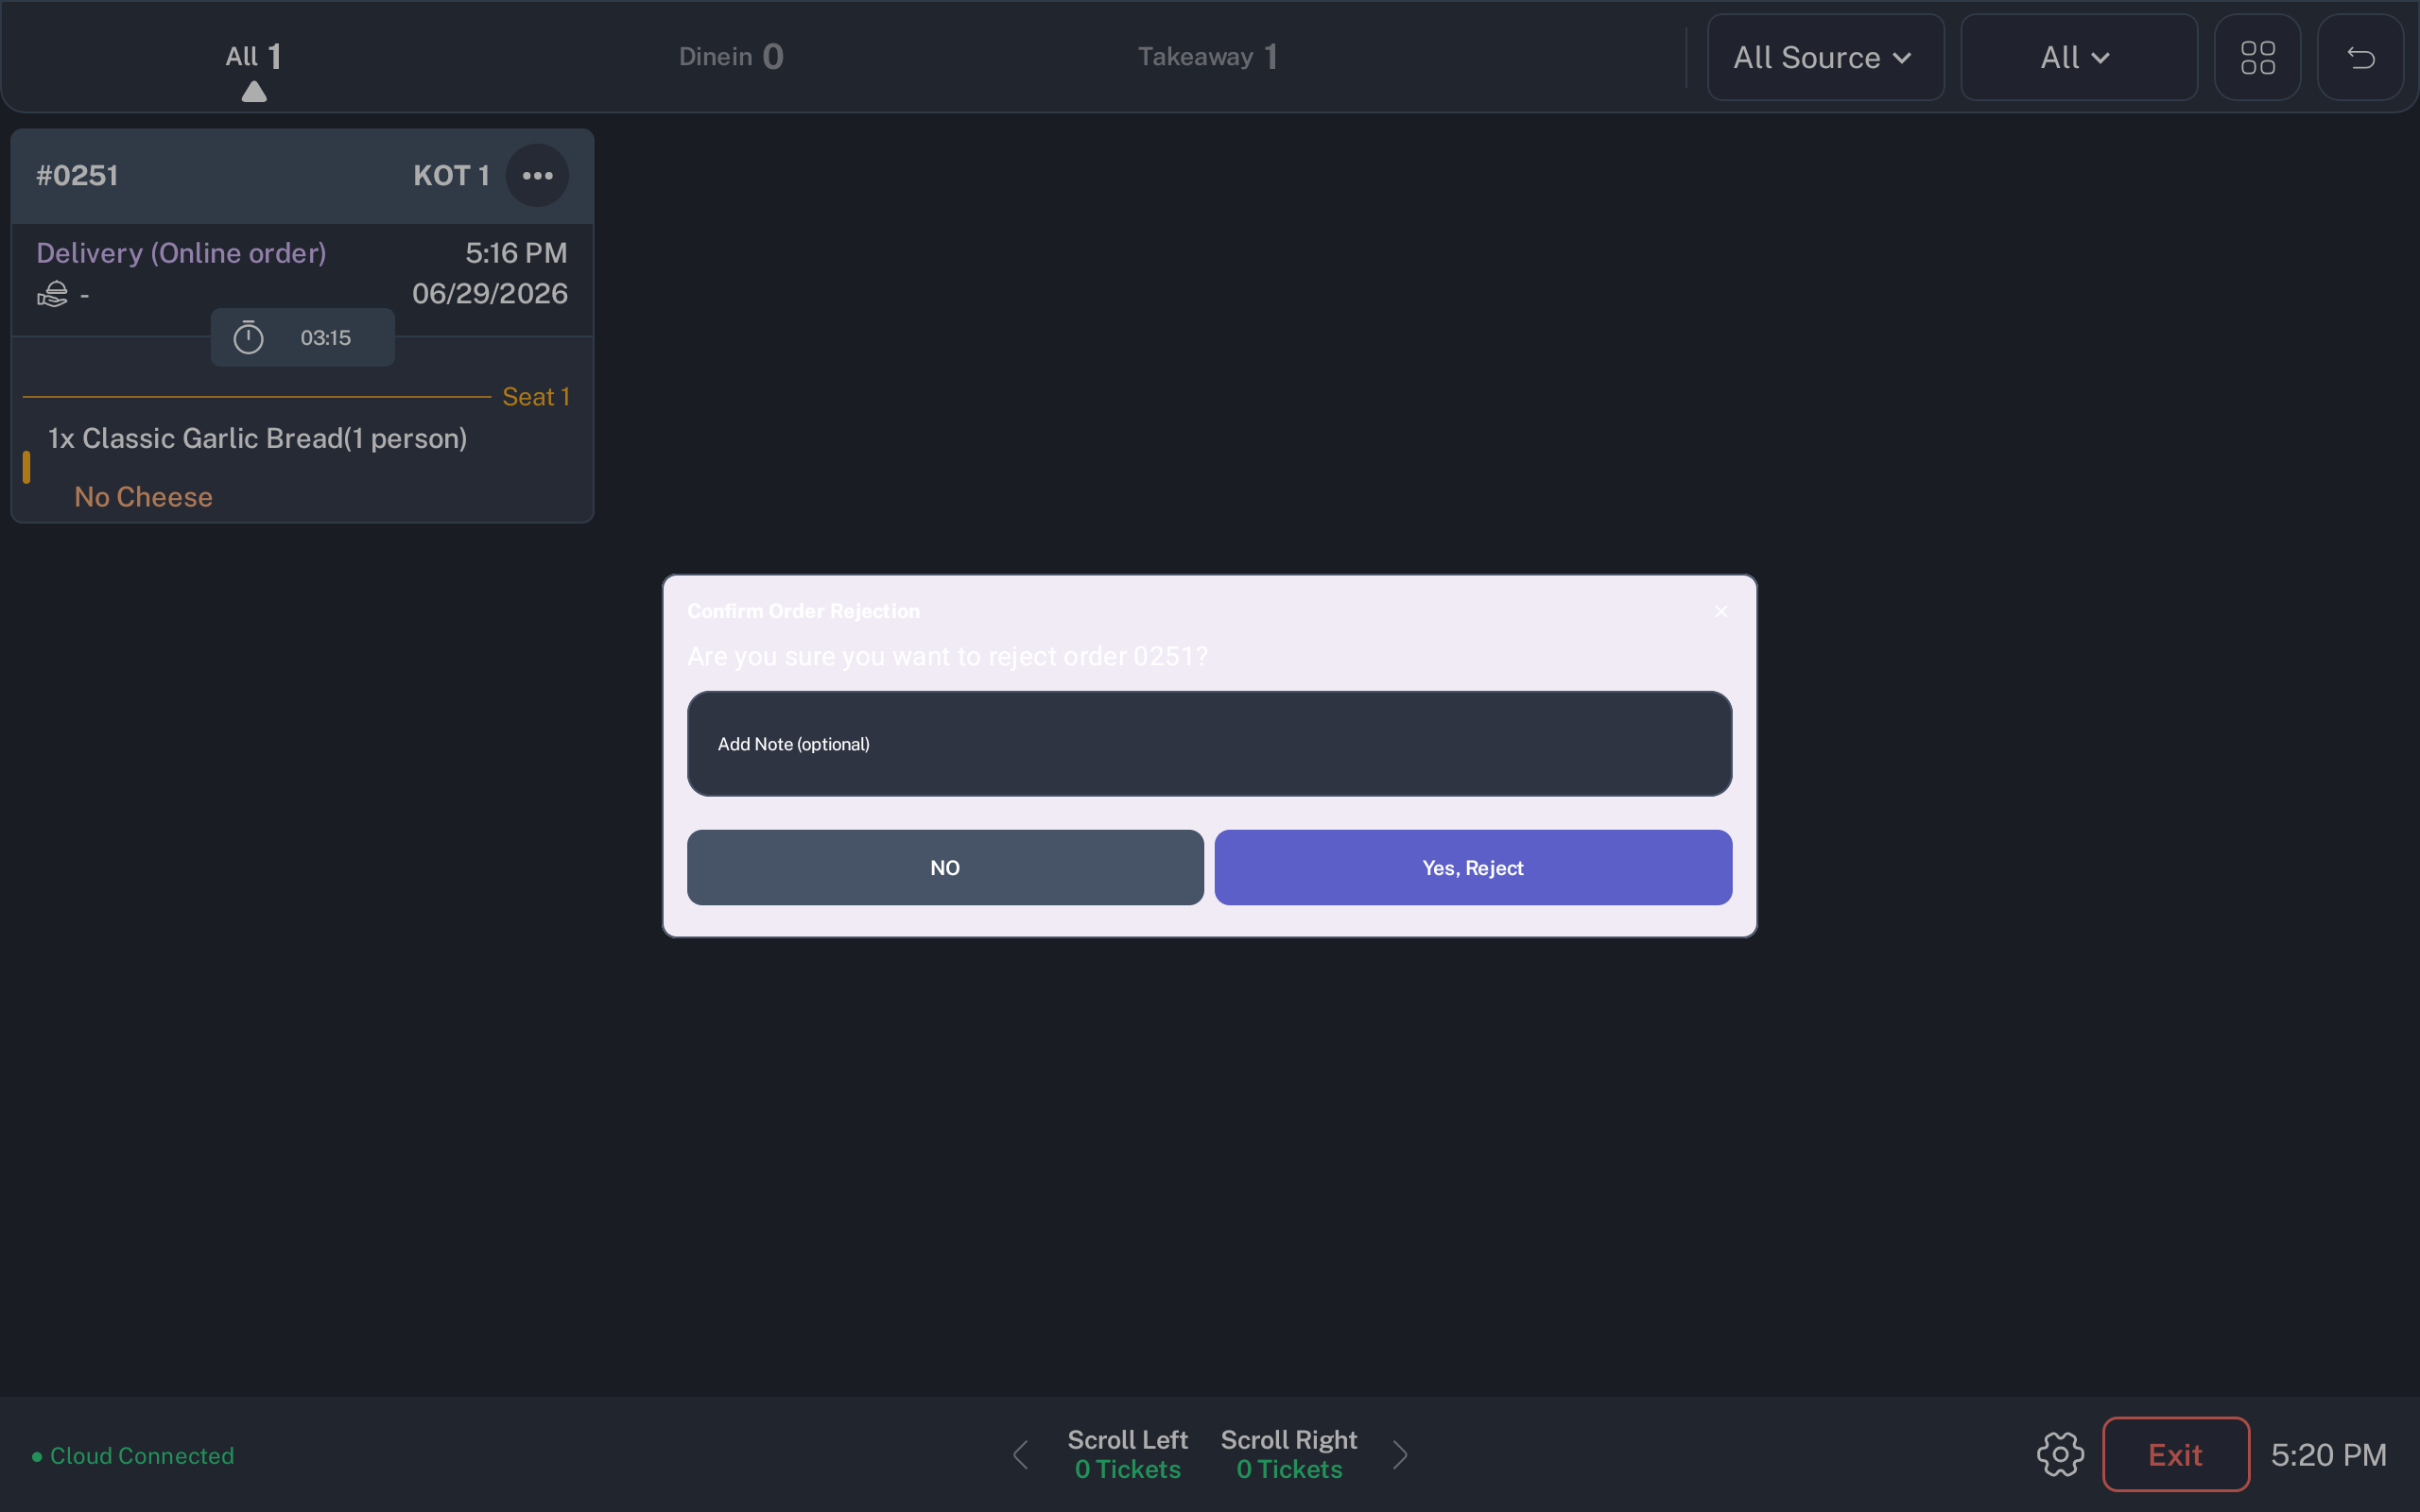This screenshot has height=1512, width=2420.
Task: Click the KOT 1 label
Action: coord(451,176)
